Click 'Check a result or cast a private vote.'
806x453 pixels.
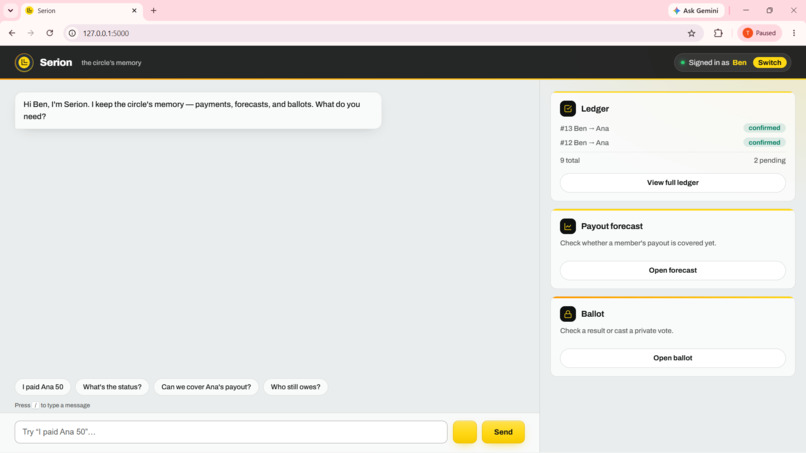click(x=616, y=331)
